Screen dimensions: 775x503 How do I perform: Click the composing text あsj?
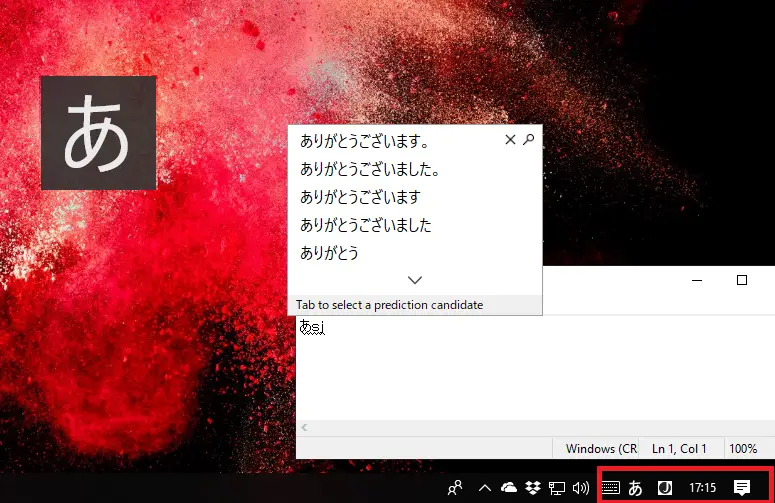tap(312, 327)
